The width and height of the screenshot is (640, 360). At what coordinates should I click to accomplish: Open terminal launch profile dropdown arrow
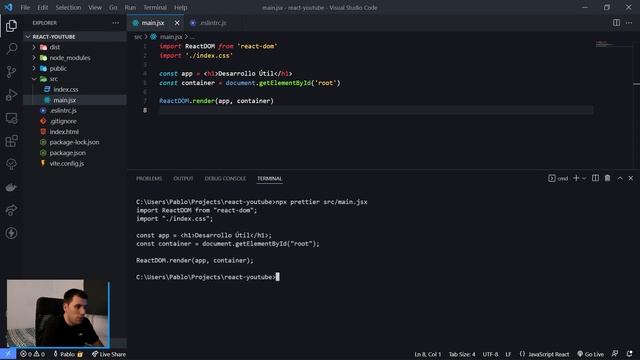tap(584, 178)
